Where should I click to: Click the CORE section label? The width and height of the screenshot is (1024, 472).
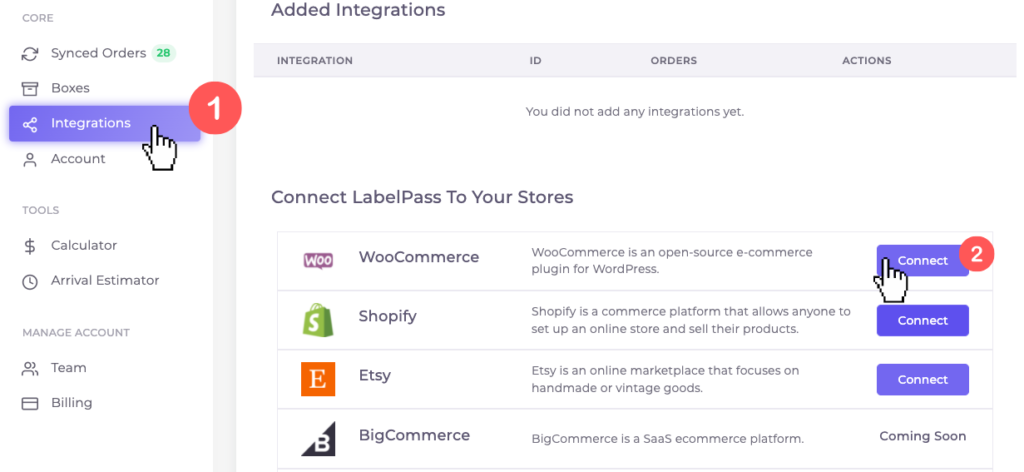pos(38,18)
